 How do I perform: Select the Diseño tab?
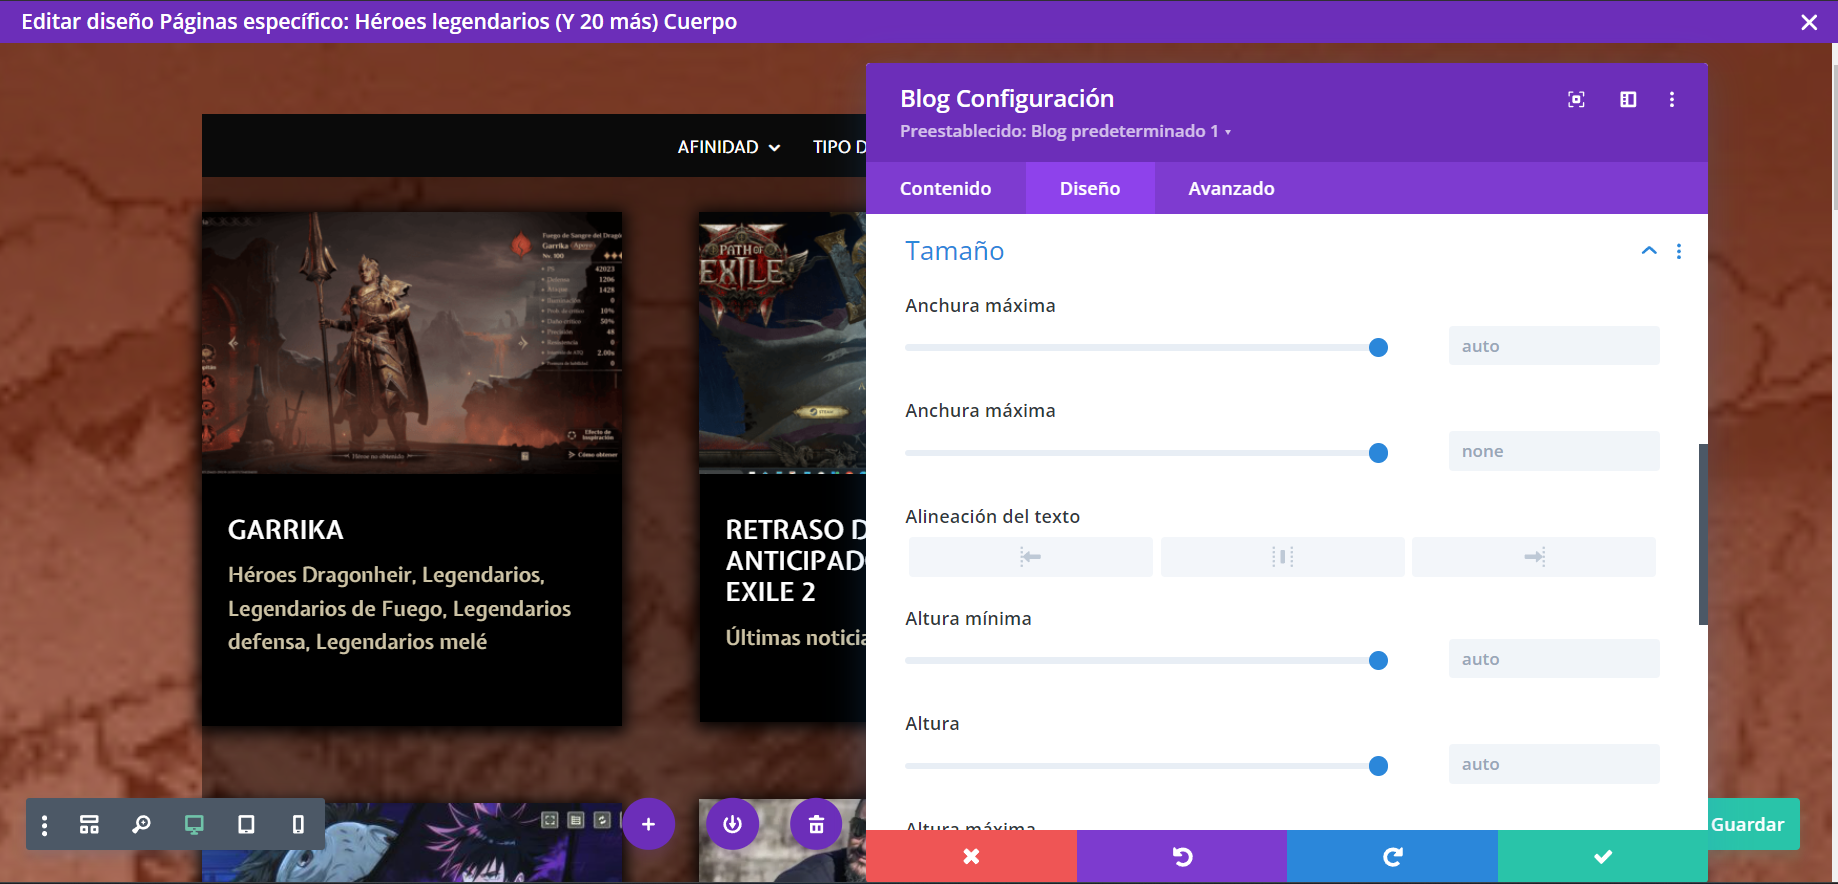[1090, 188]
